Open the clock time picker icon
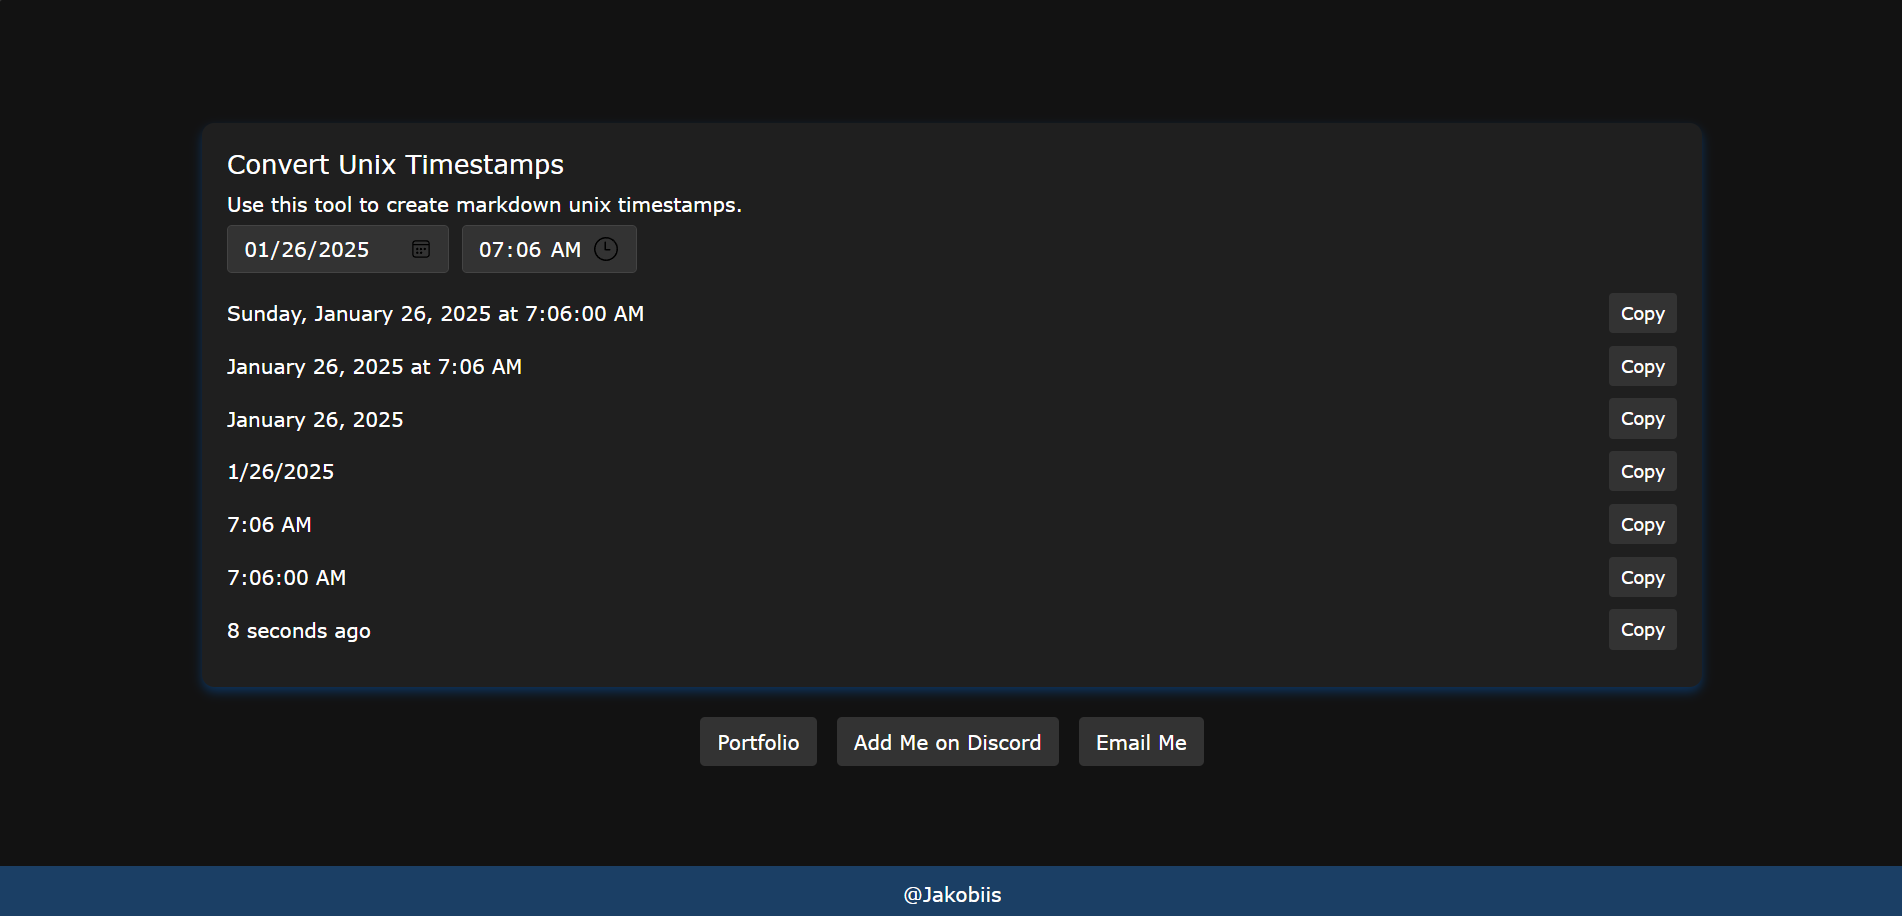The width and height of the screenshot is (1902, 916). pos(606,249)
